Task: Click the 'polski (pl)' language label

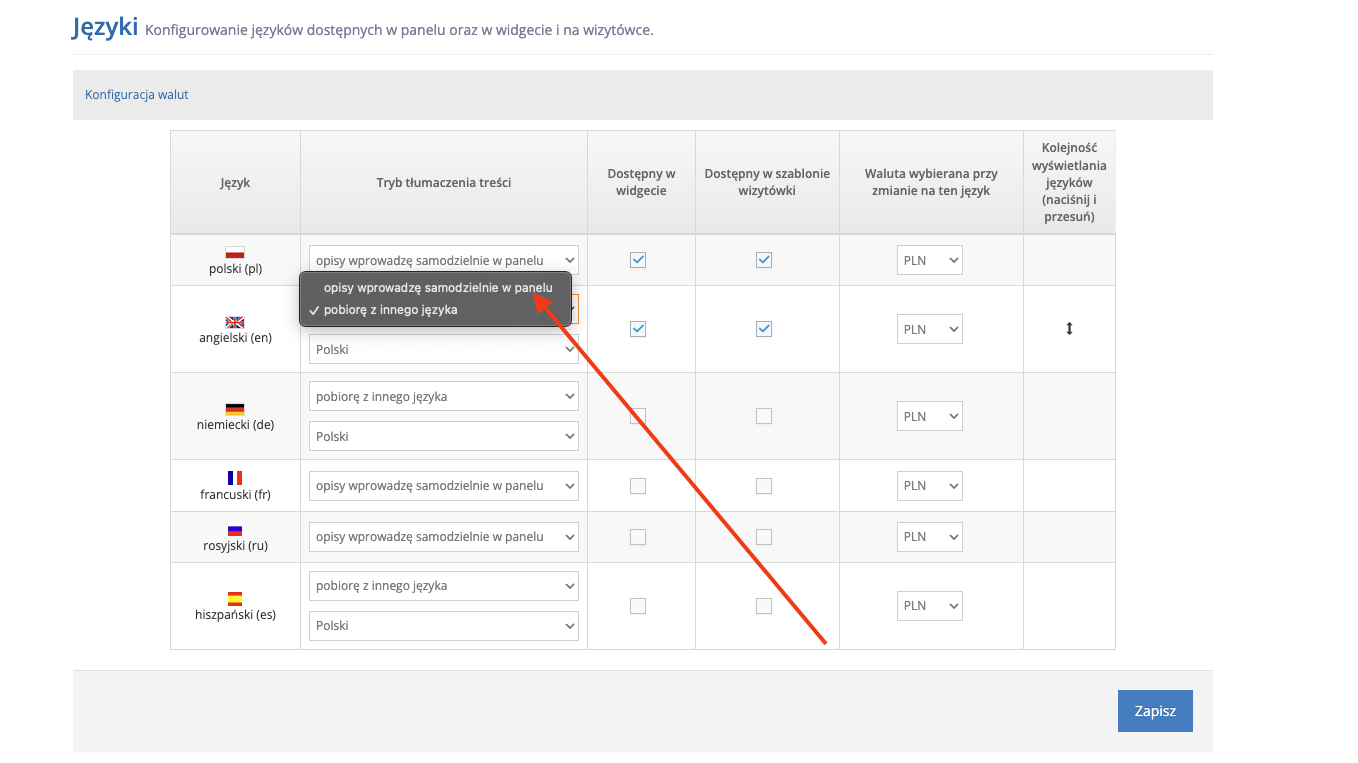Action: tap(235, 269)
